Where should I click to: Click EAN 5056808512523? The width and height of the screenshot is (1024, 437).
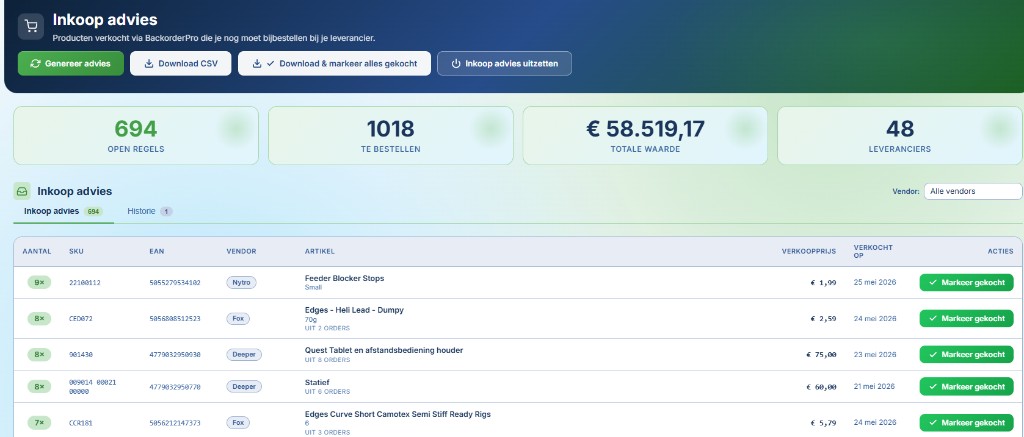tap(175, 319)
